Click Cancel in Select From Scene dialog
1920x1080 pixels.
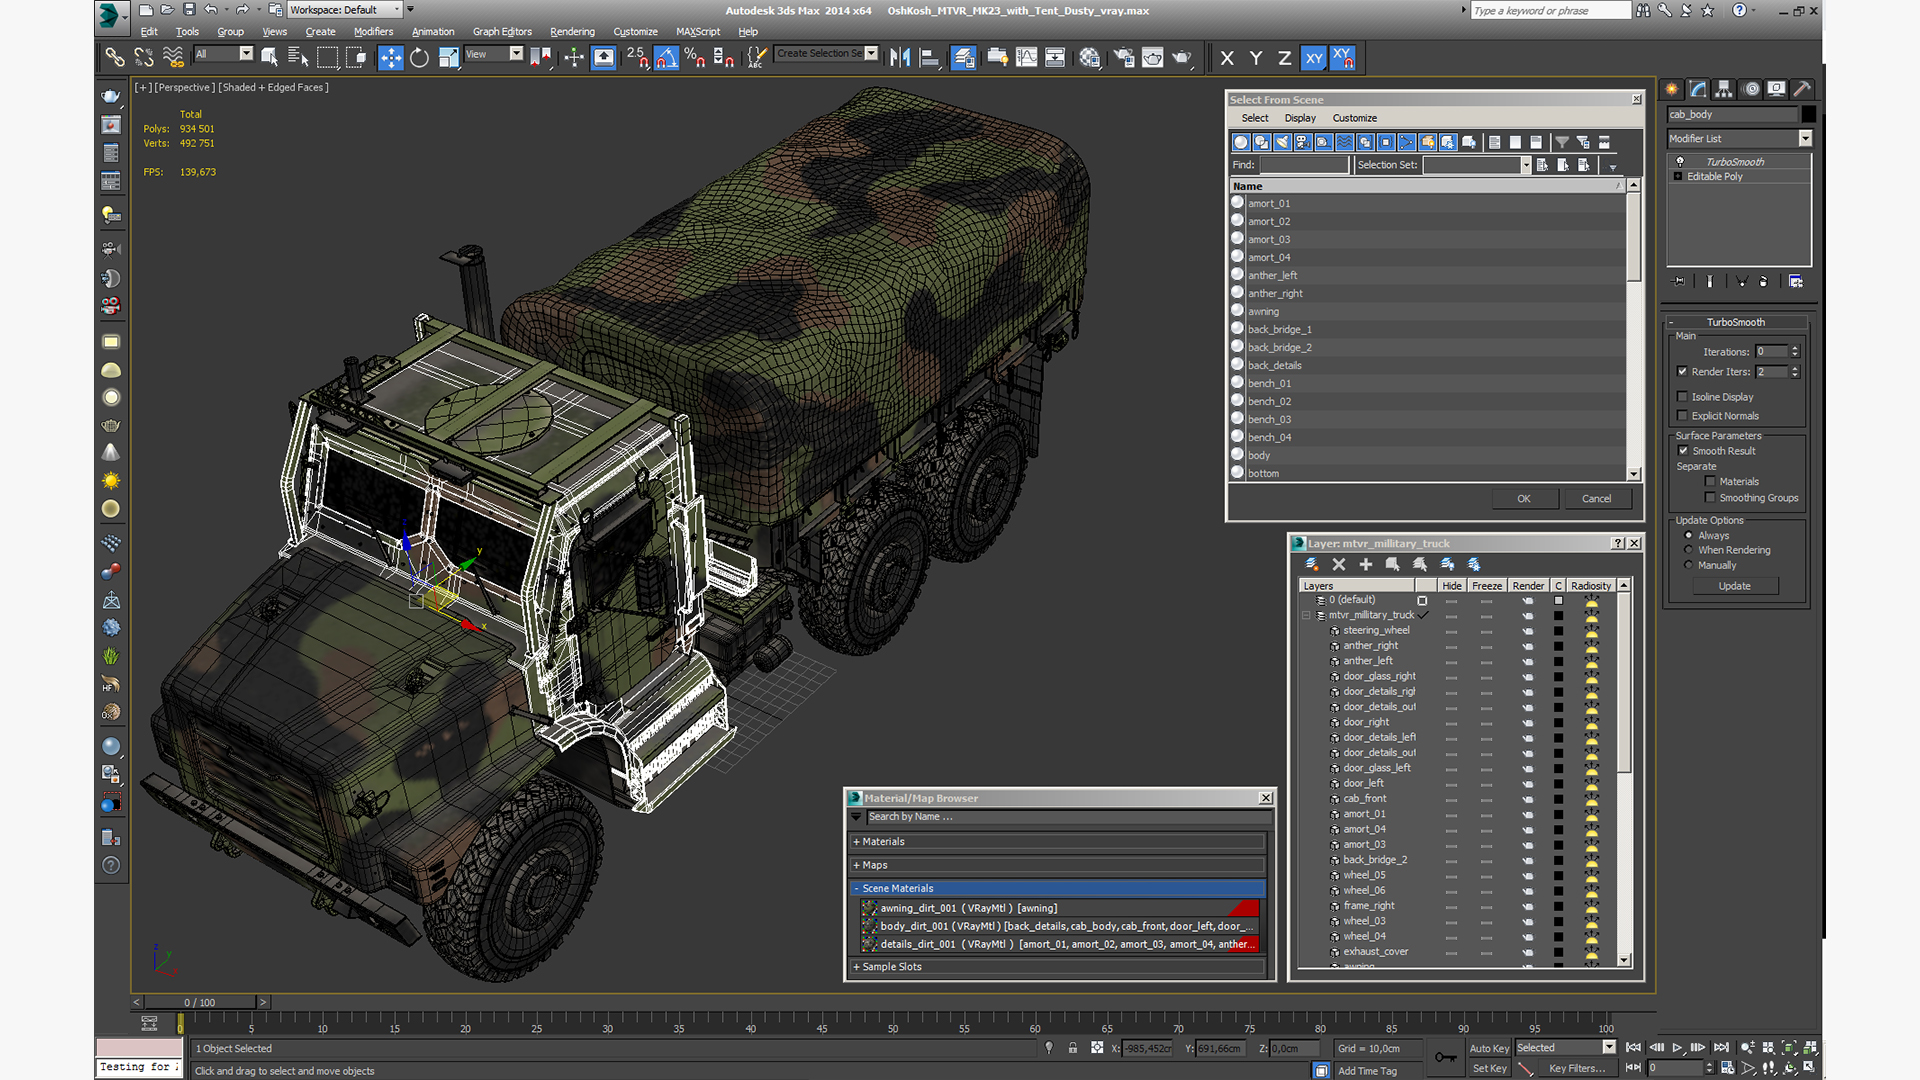point(1596,499)
